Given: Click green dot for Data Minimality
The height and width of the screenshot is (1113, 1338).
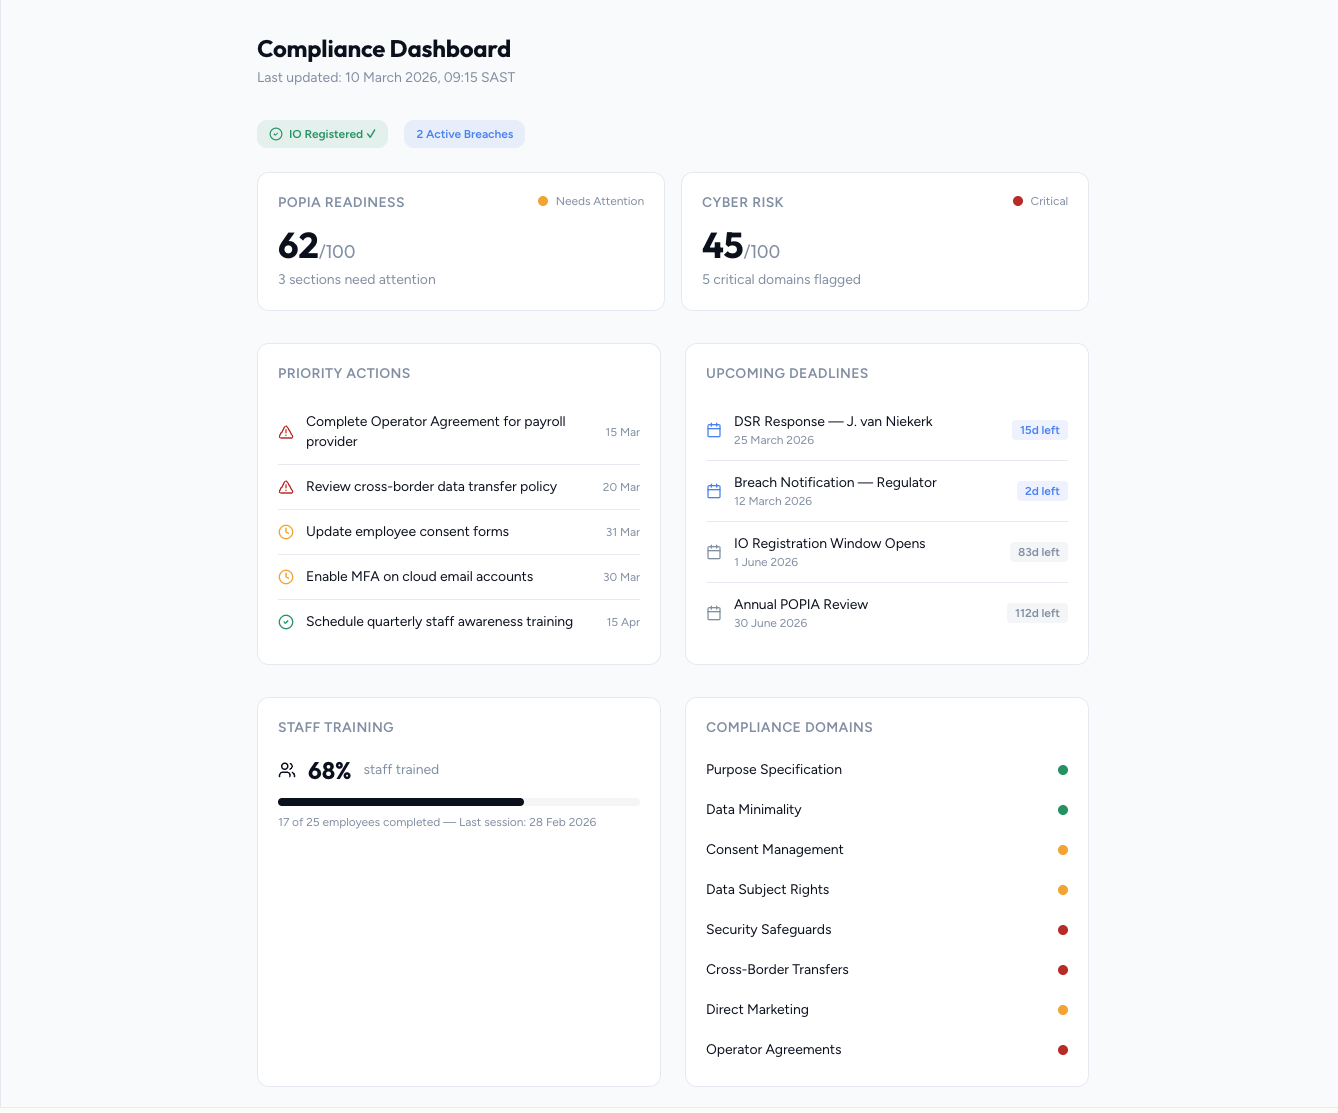Looking at the screenshot, I should pos(1063,810).
